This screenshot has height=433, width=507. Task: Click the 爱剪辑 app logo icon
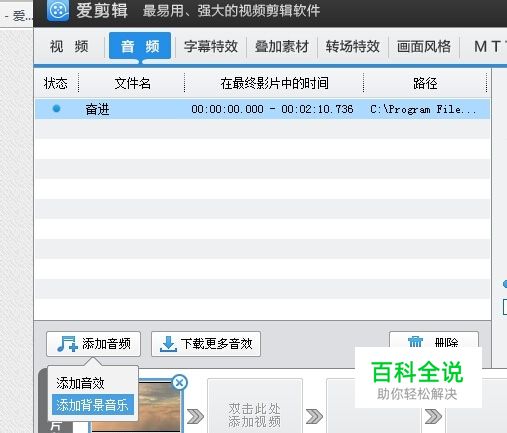pyautogui.click(x=58, y=10)
